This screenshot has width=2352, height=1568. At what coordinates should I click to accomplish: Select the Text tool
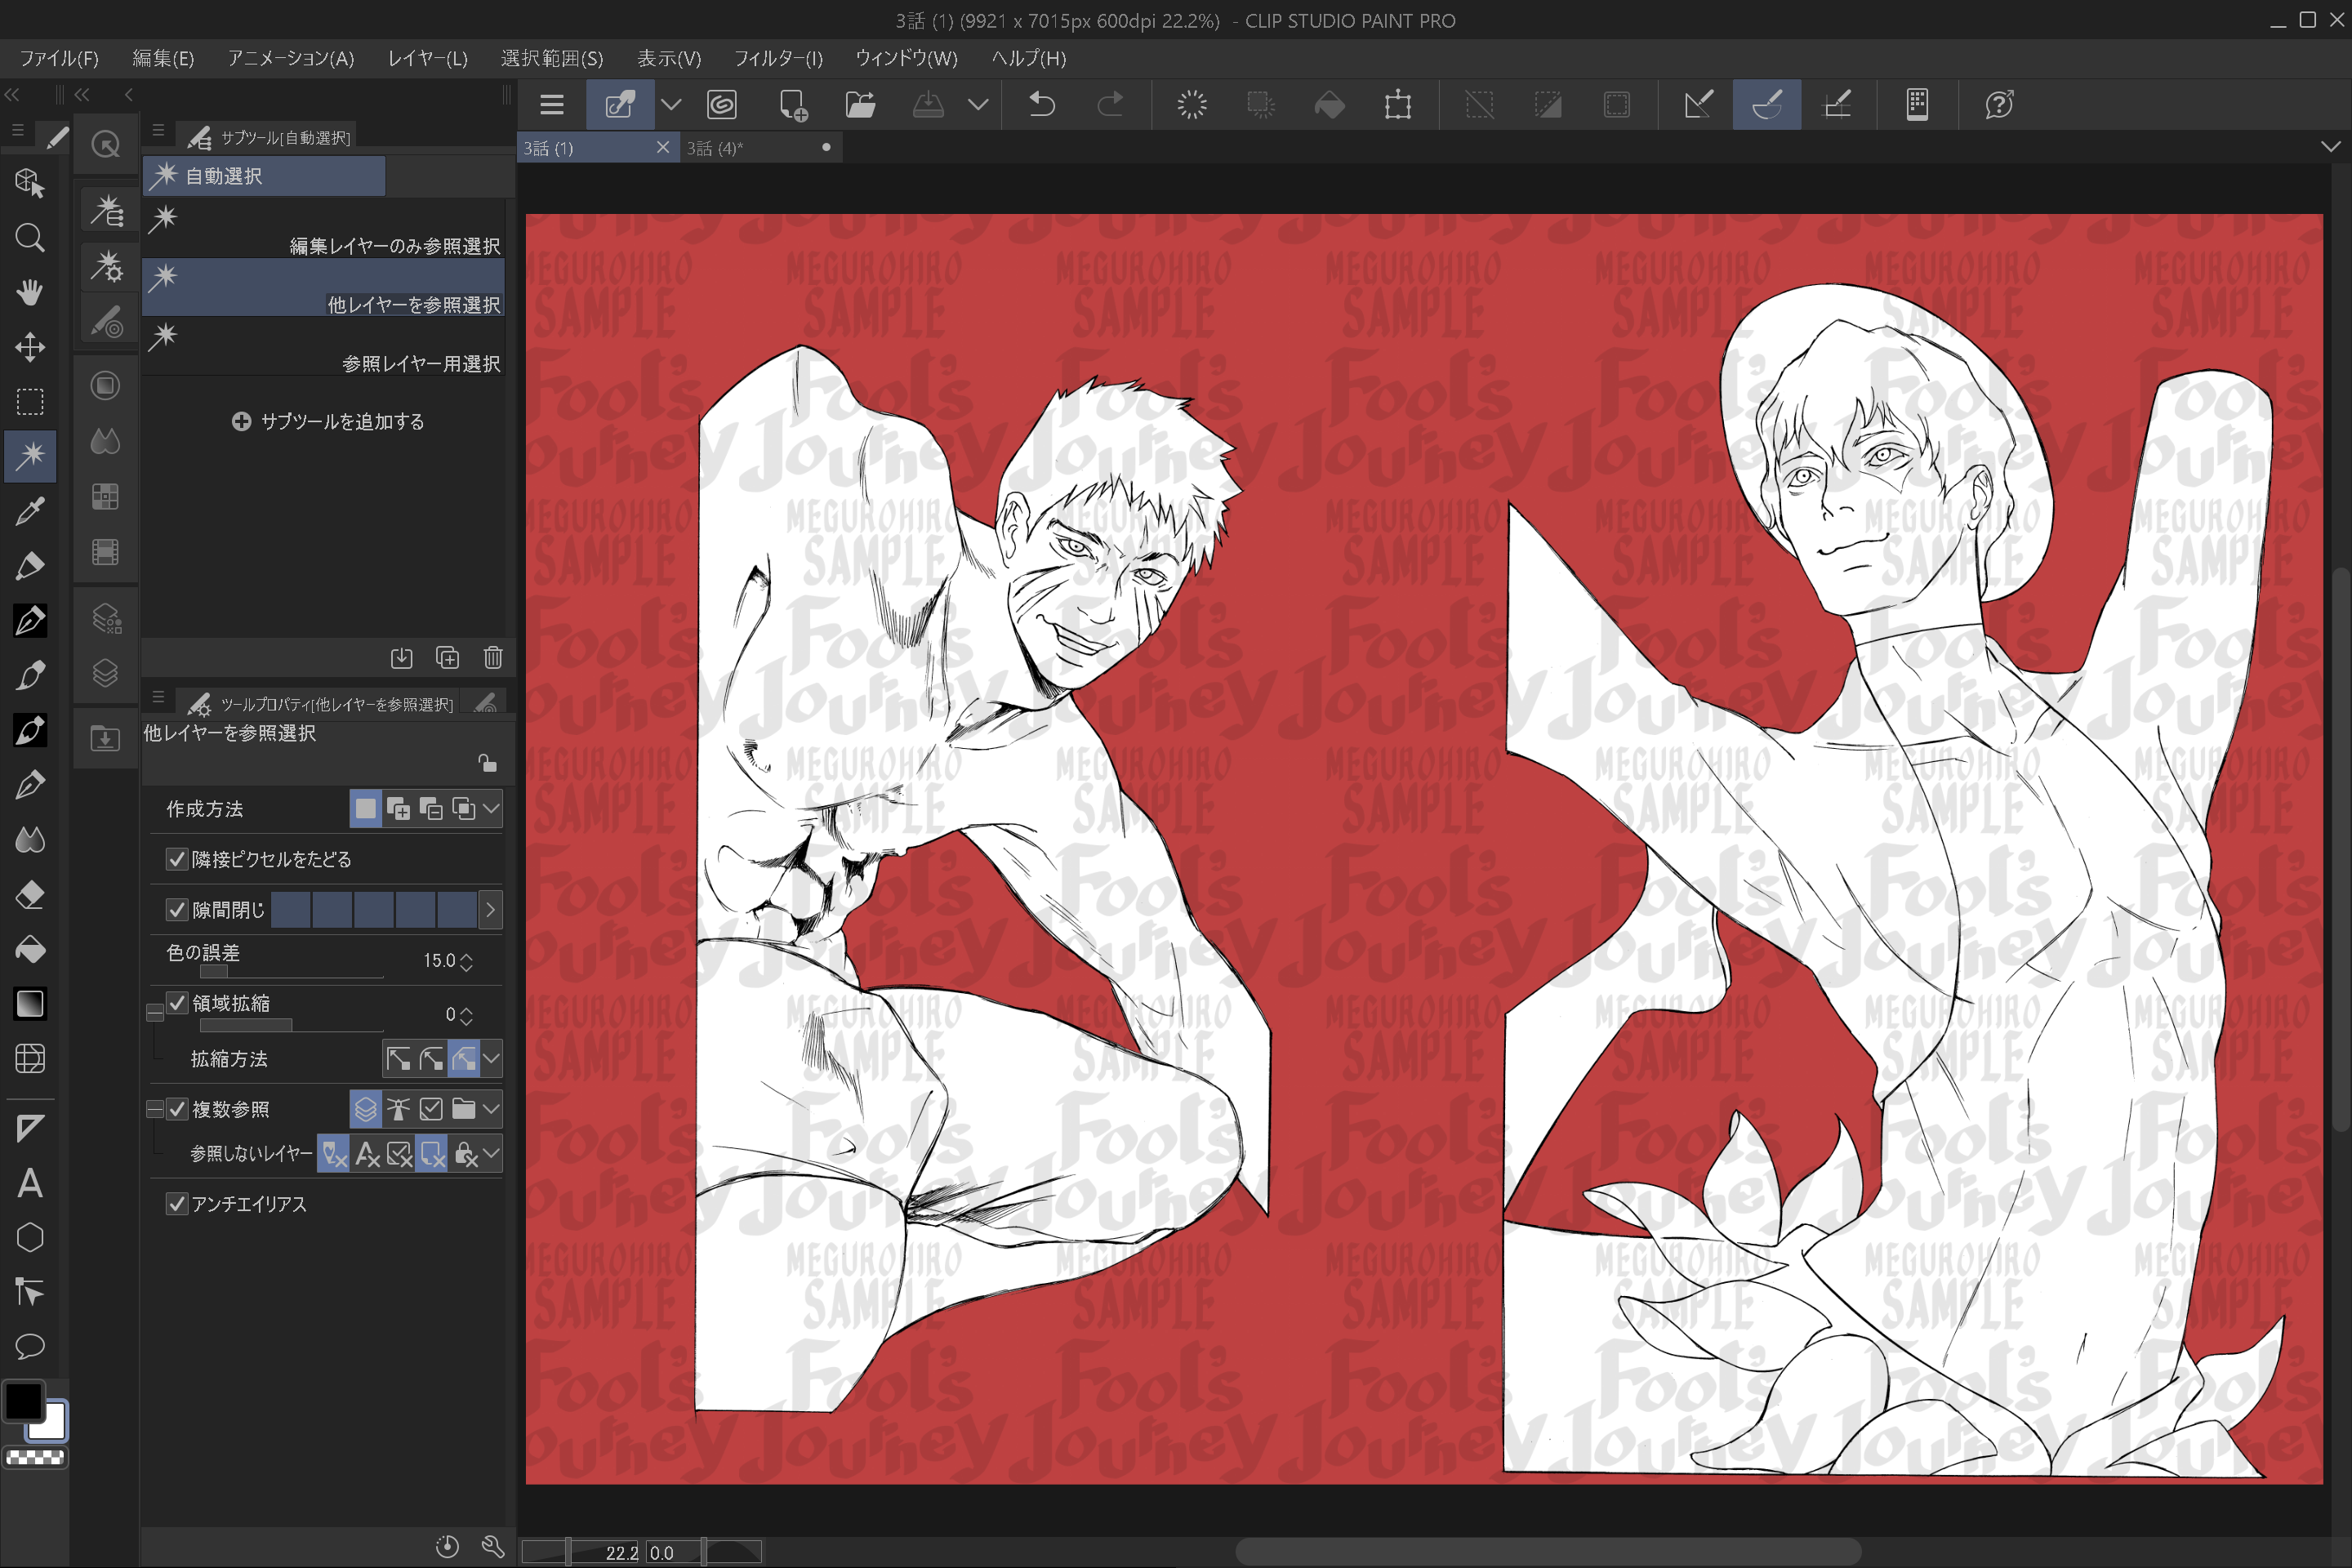[30, 1183]
